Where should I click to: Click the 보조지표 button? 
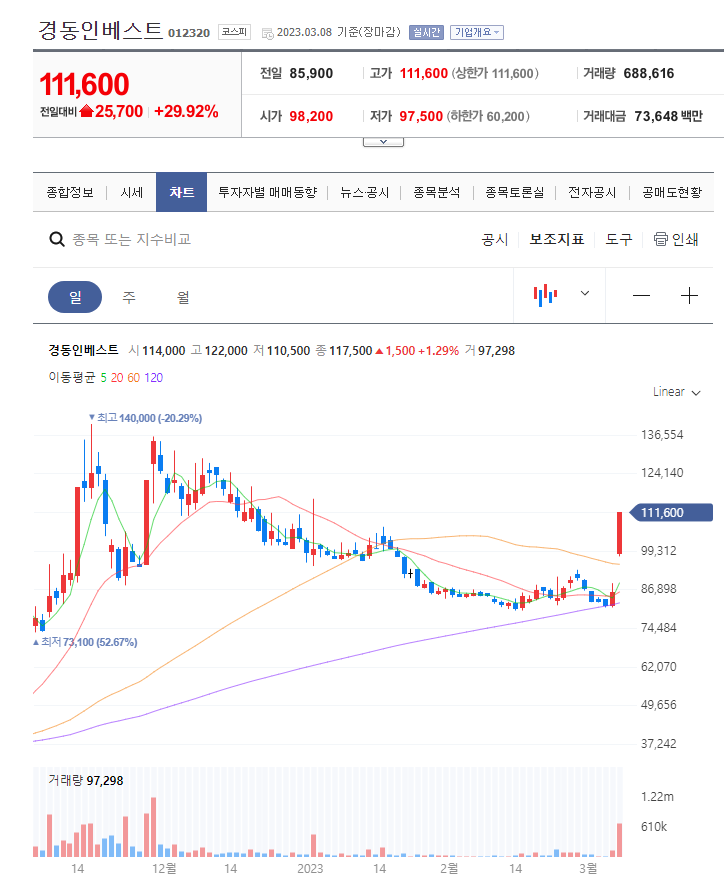557,239
